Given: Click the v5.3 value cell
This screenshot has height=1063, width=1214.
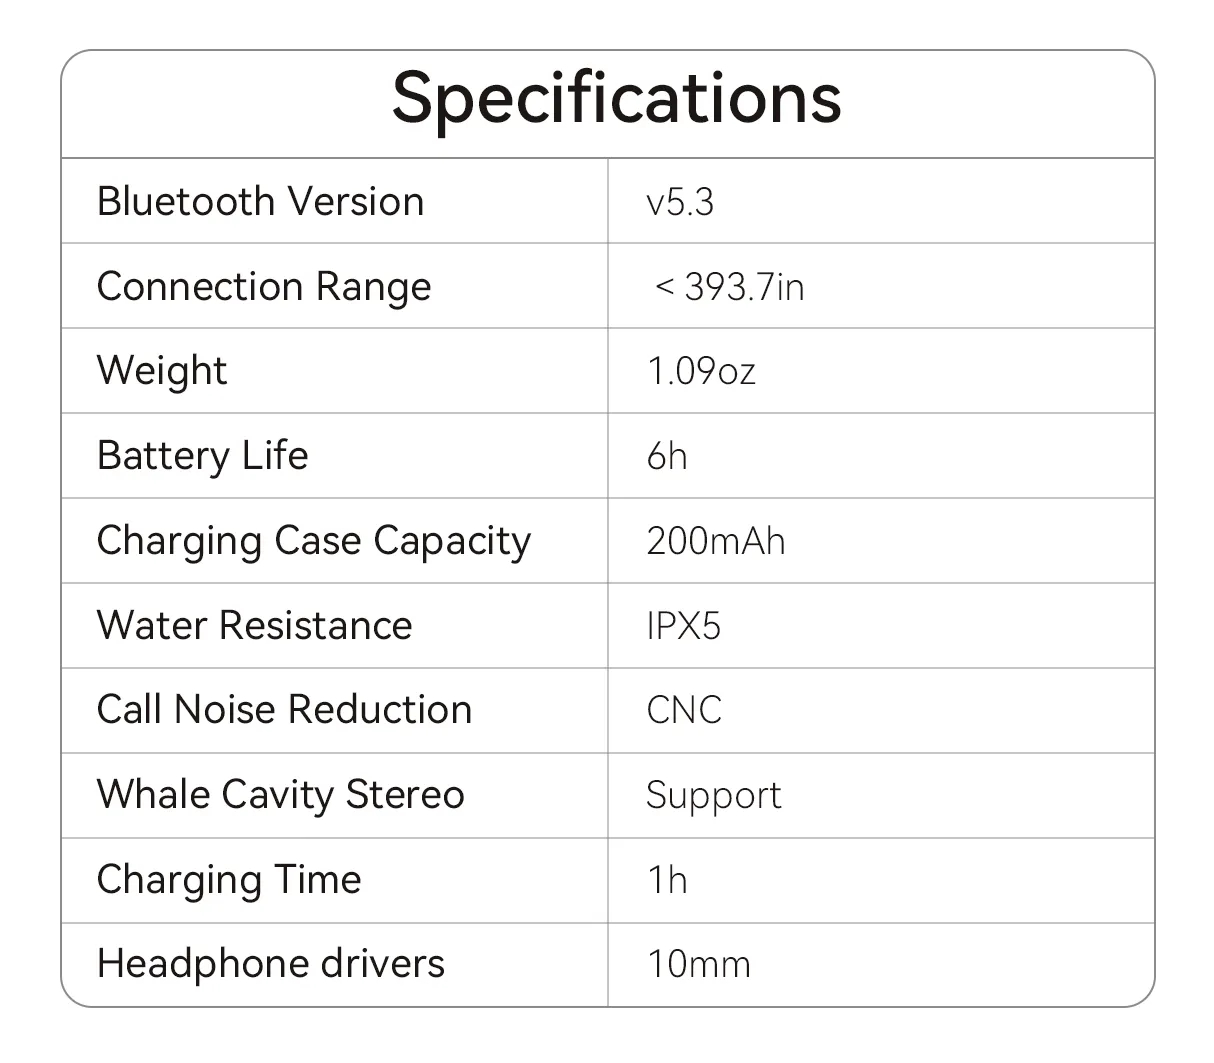Looking at the screenshot, I should click(x=680, y=202).
